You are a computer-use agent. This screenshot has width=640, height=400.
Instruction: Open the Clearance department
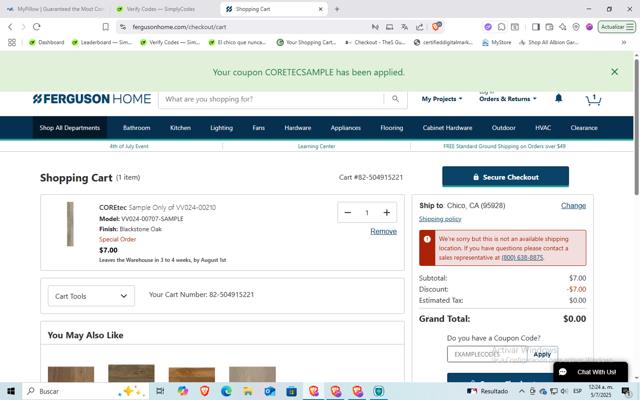[x=584, y=128]
